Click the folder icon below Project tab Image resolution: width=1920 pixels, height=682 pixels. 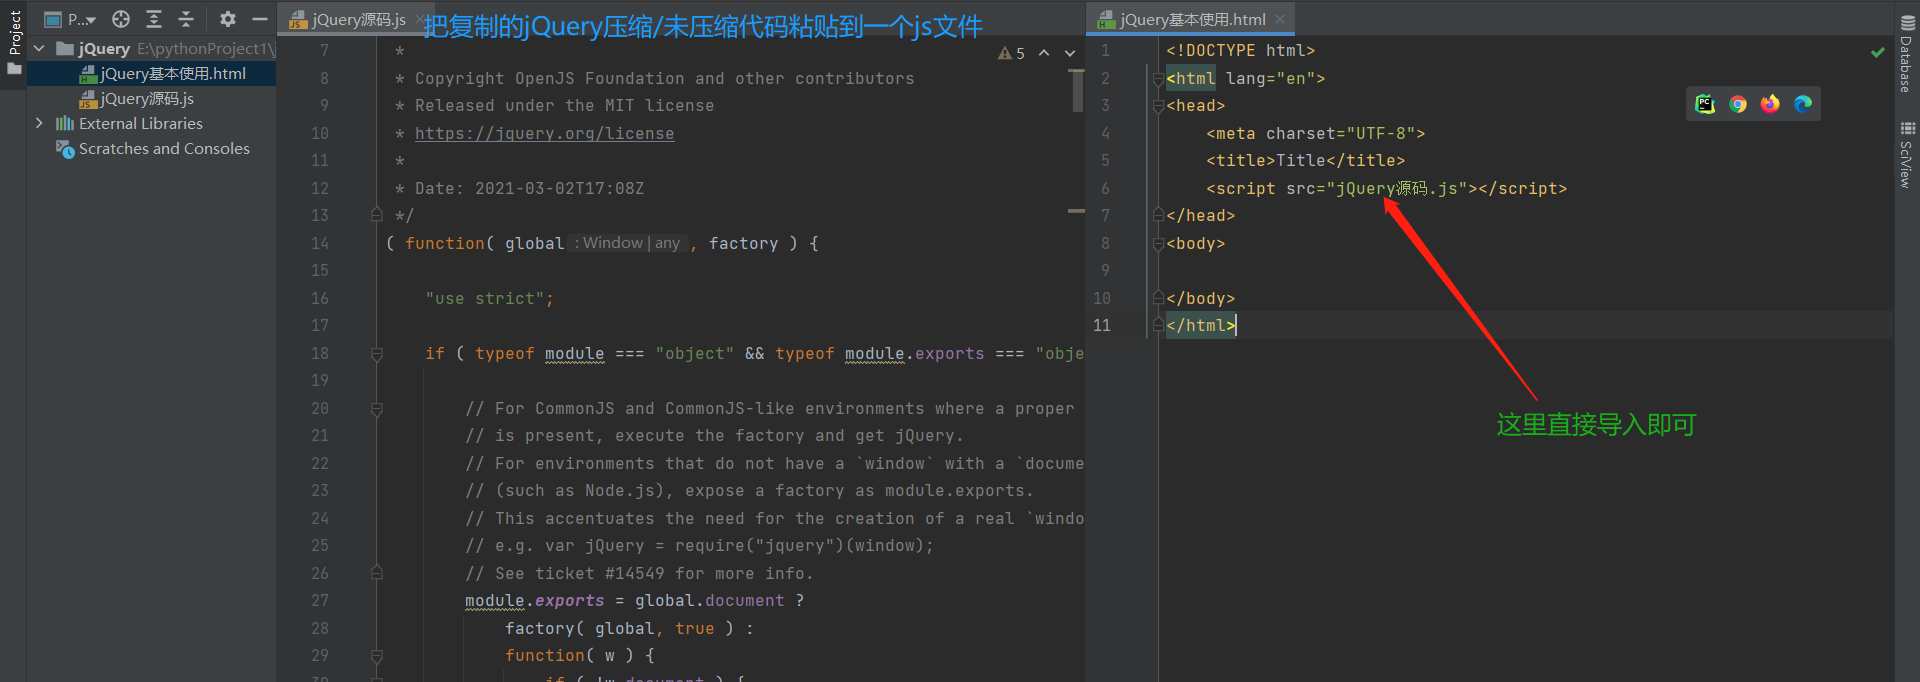14,69
